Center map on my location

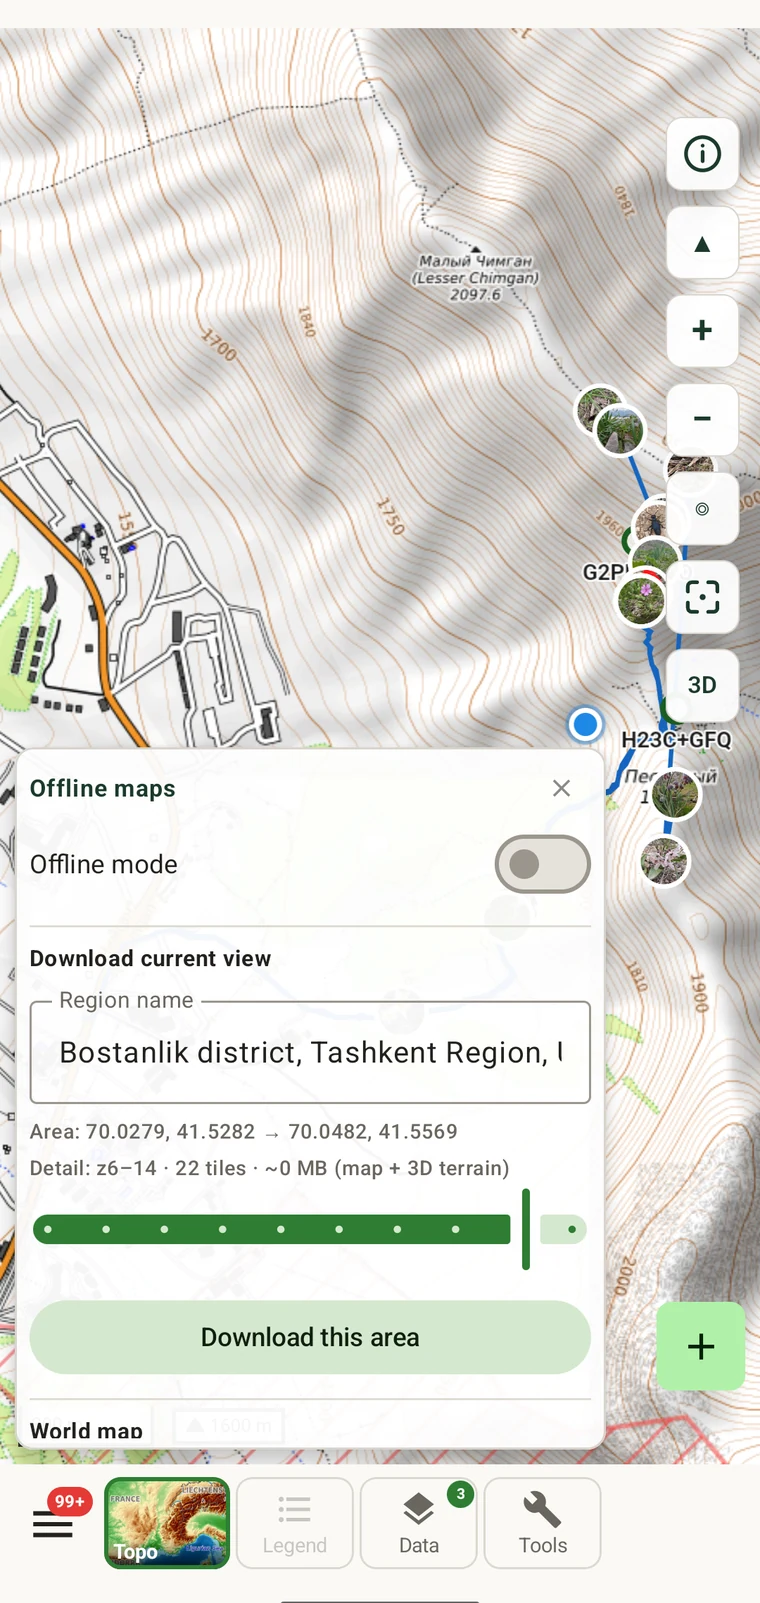coord(702,508)
